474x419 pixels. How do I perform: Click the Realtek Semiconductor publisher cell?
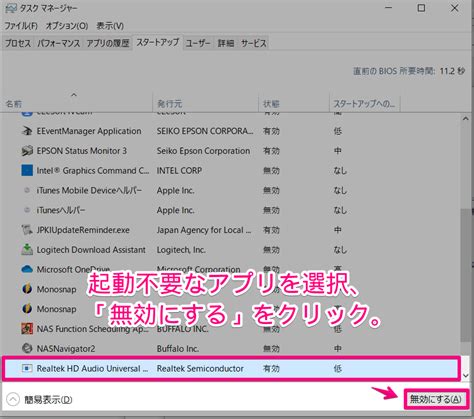200,368
